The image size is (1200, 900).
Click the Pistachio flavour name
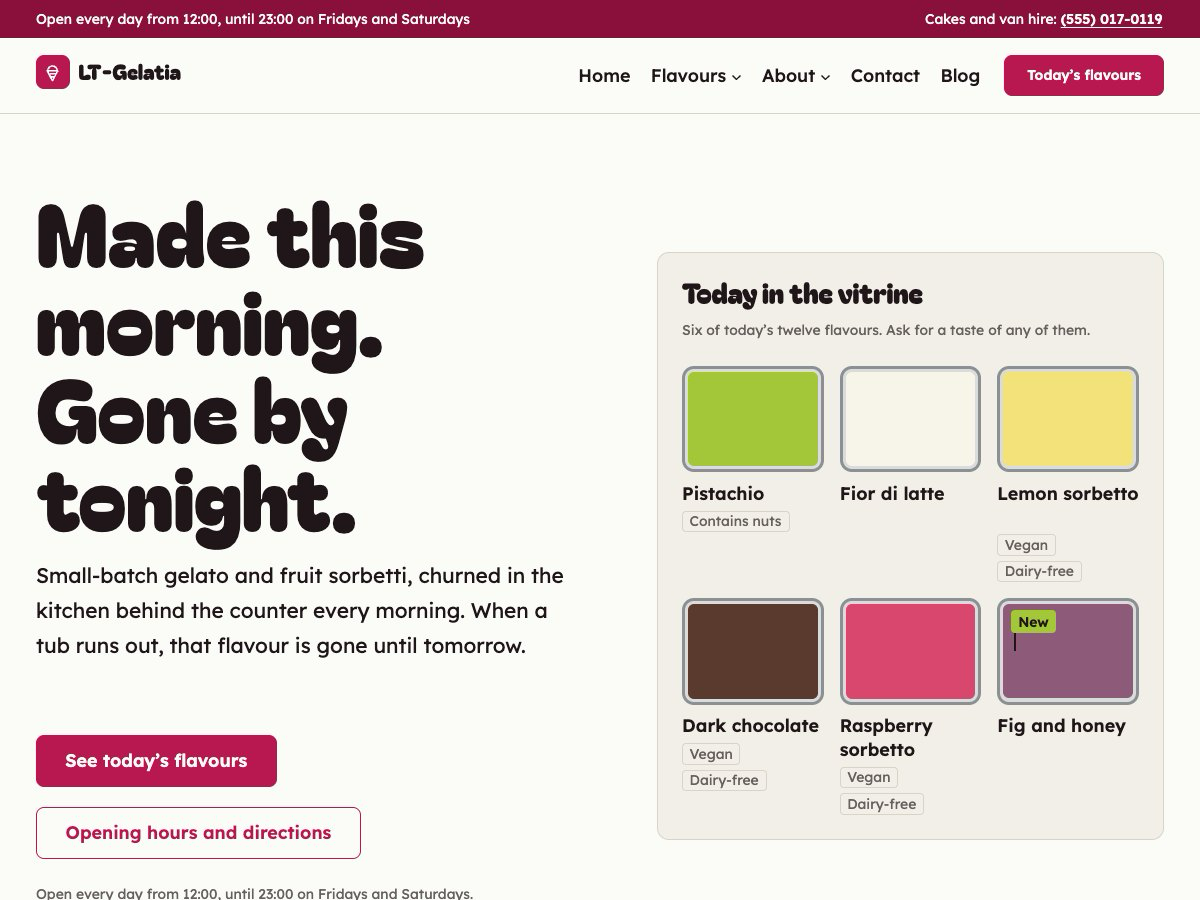pyautogui.click(x=723, y=494)
